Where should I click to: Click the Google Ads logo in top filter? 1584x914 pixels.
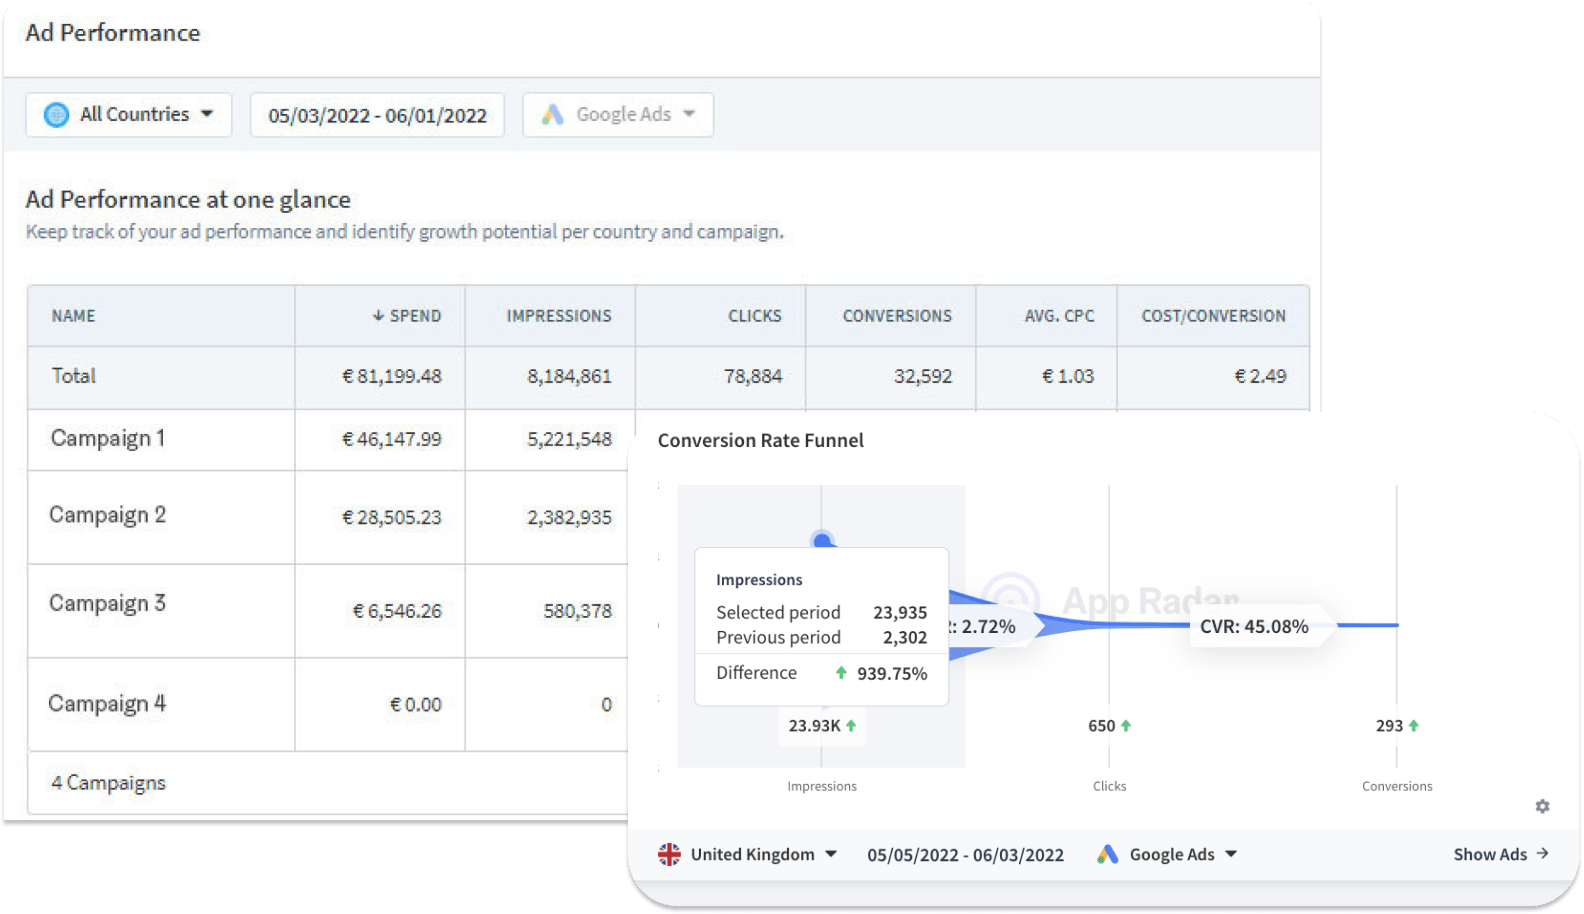[x=552, y=115]
